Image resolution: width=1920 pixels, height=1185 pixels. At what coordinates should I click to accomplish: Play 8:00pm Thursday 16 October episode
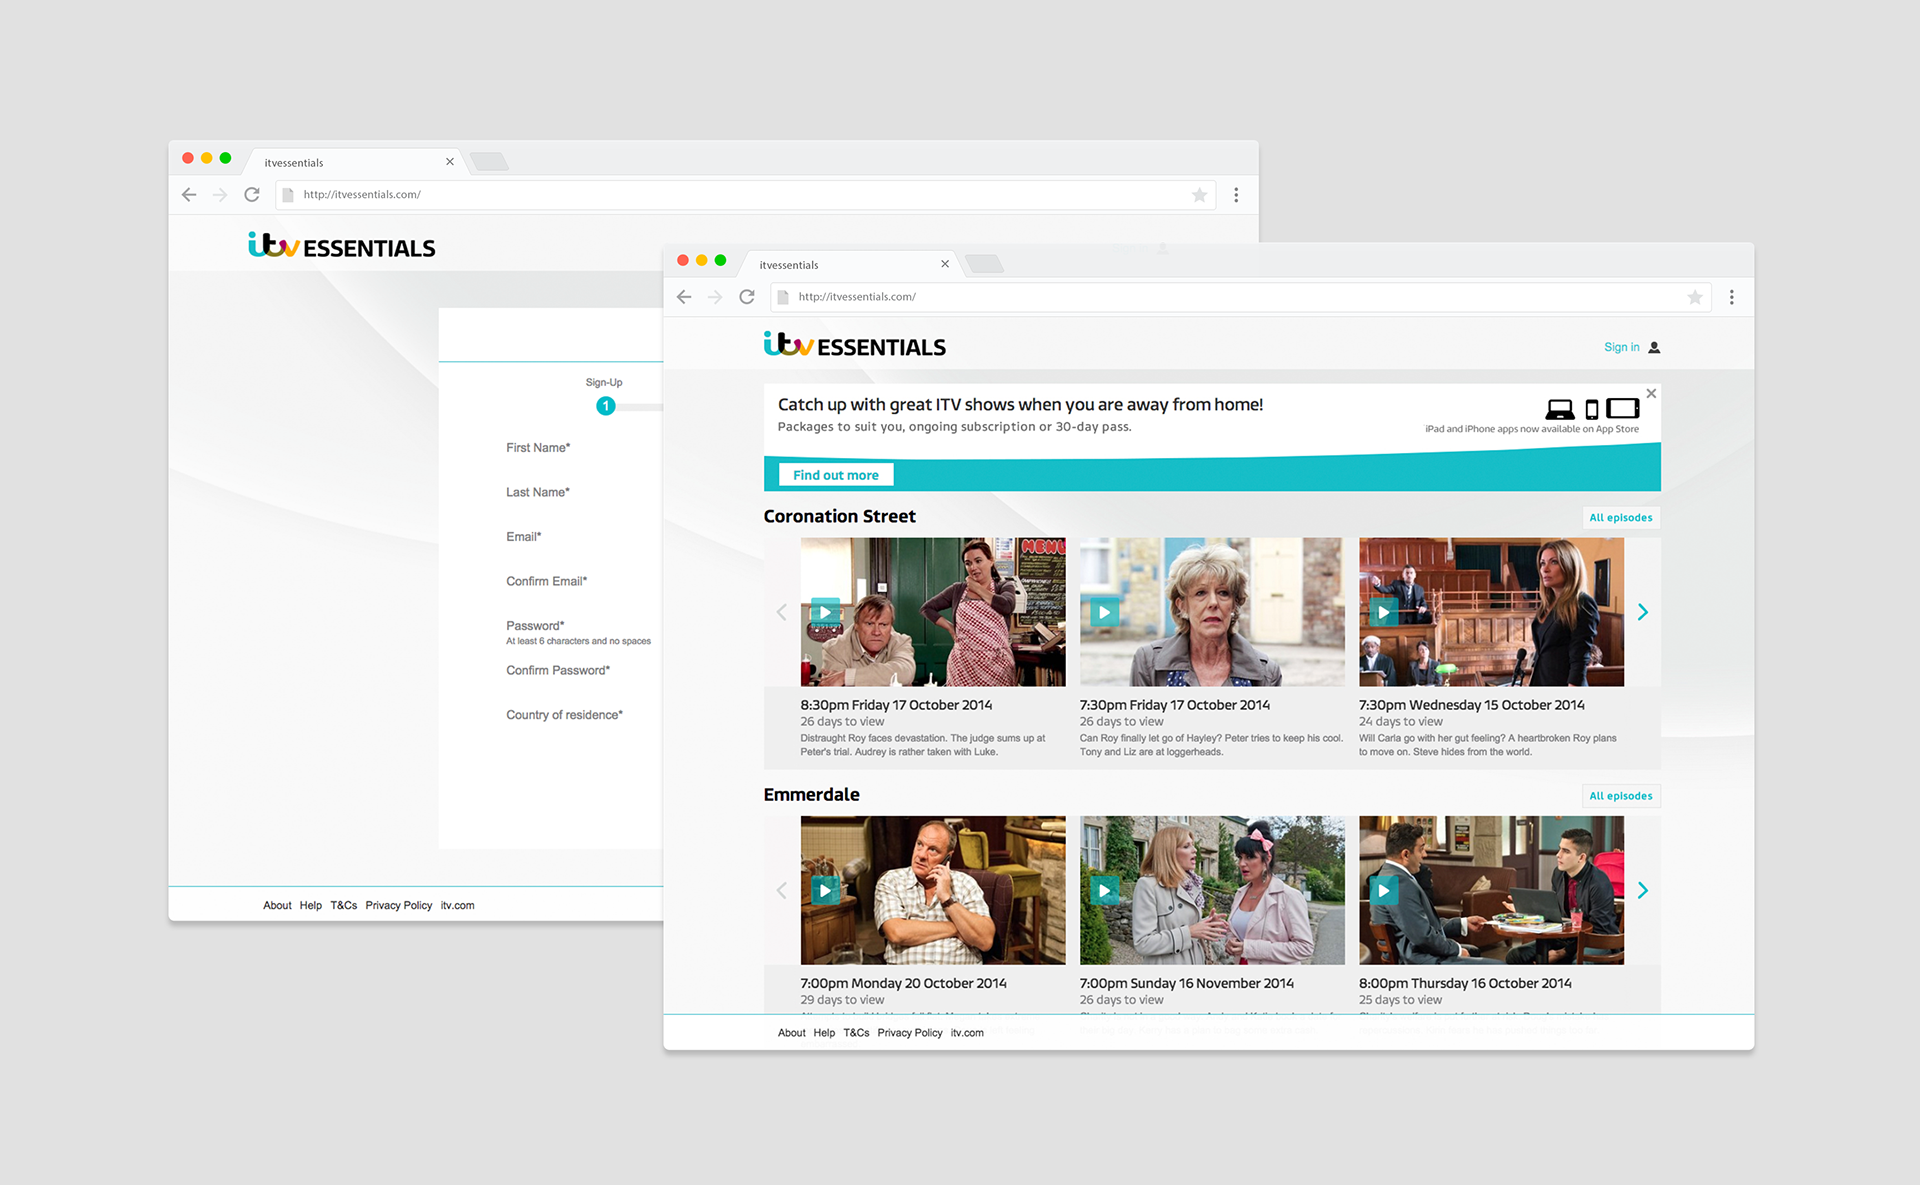tap(1383, 890)
